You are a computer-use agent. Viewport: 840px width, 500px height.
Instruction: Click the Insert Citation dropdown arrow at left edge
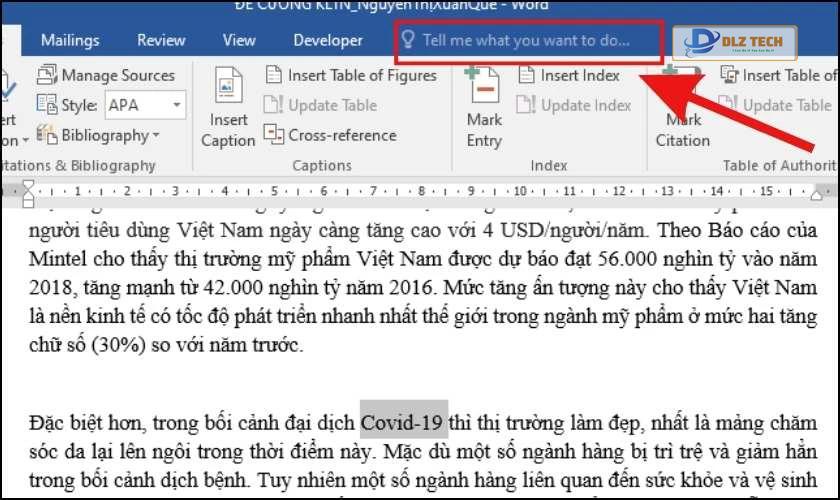[25, 141]
